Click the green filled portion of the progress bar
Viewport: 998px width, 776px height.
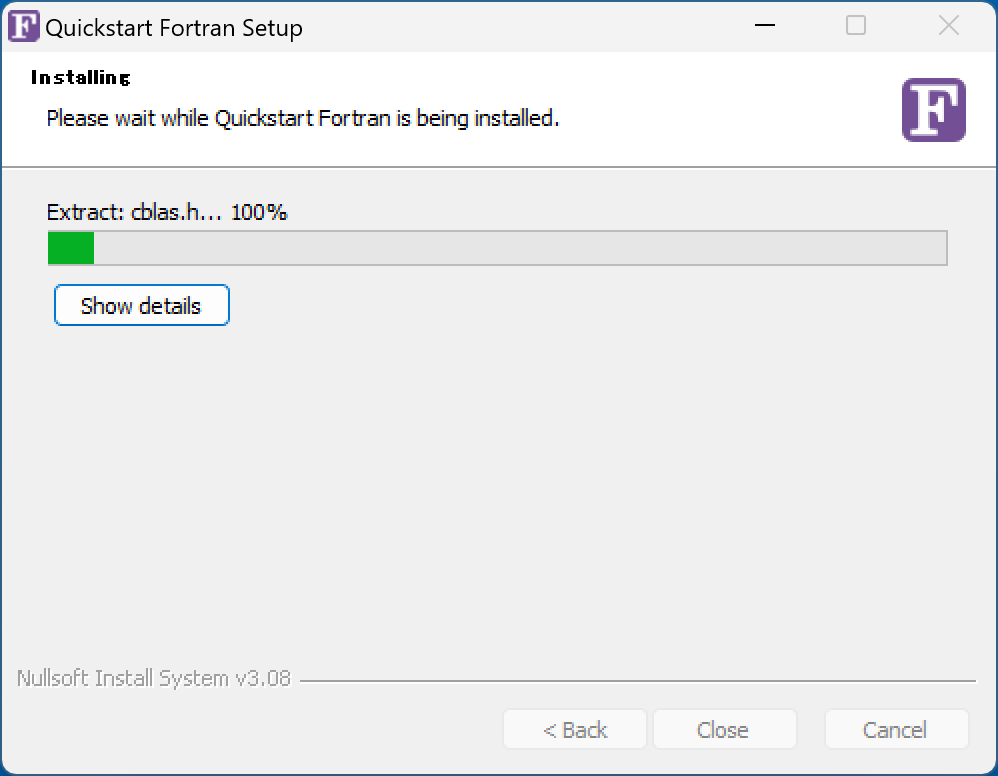point(70,249)
